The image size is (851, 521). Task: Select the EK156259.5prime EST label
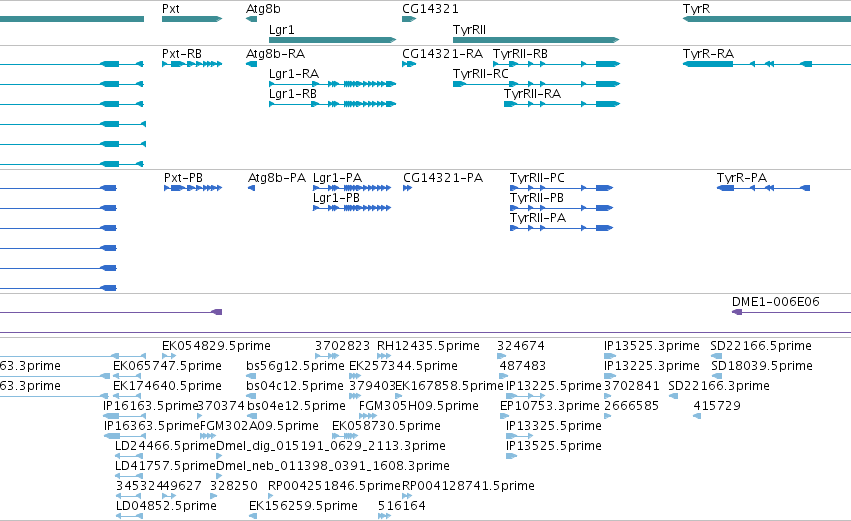tap(303, 506)
